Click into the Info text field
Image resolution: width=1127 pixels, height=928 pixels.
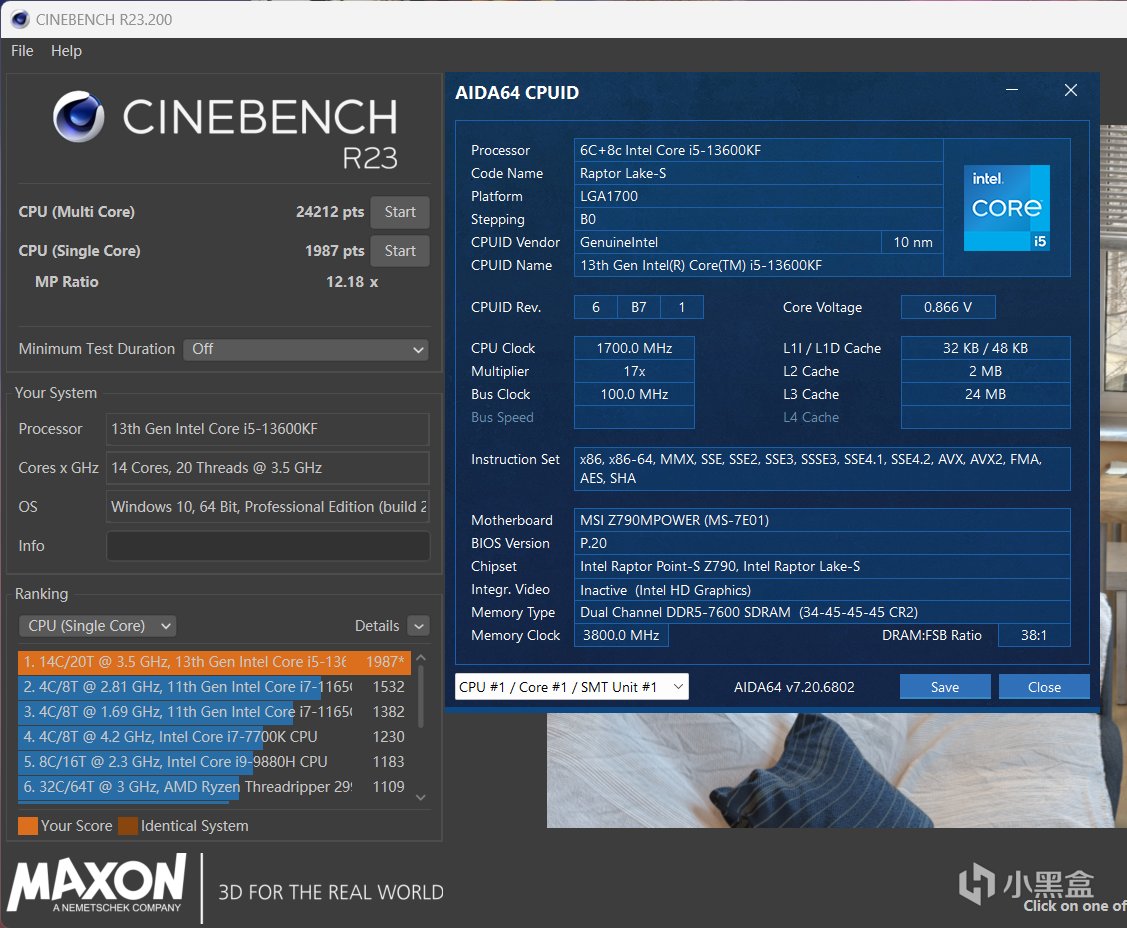point(268,546)
